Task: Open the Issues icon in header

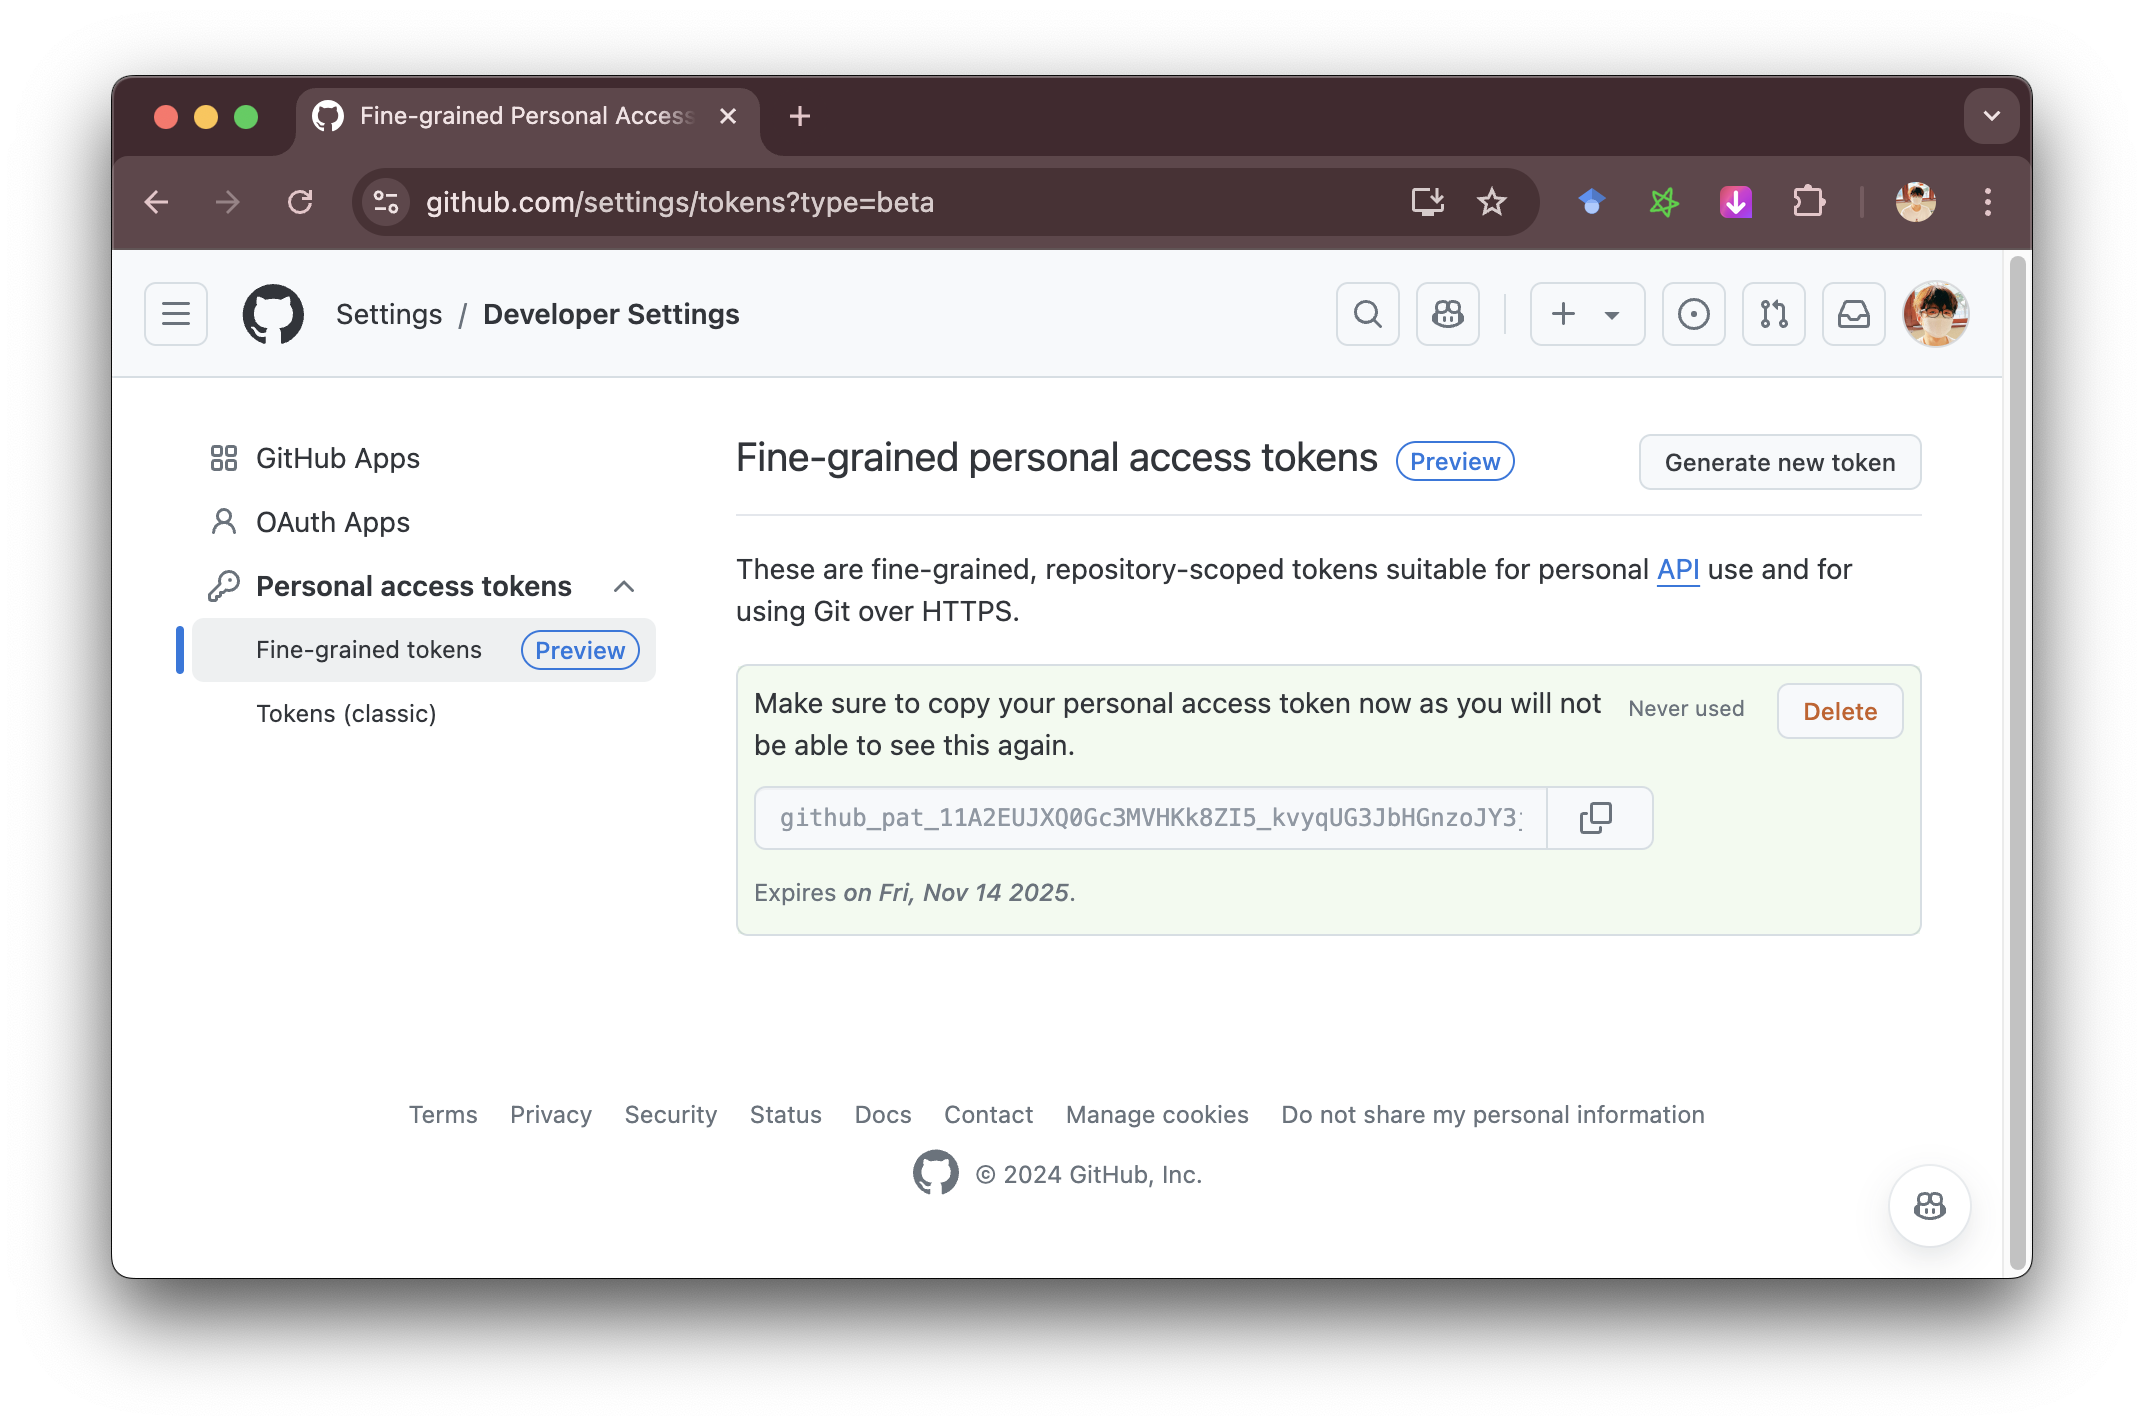Action: [x=1693, y=314]
